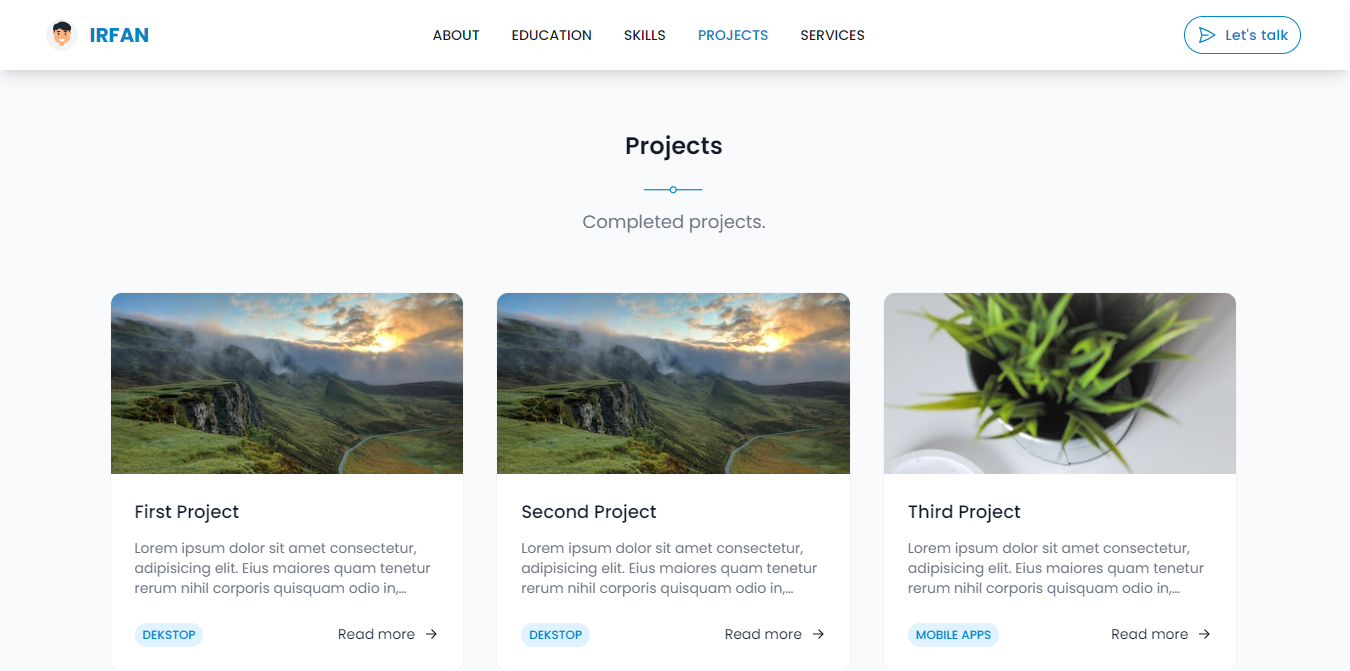This screenshot has height=671, width=1350.
Task: Click the avatar logo icon beside IRFAN
Action: pyautogui.click(x=62, y=35)
